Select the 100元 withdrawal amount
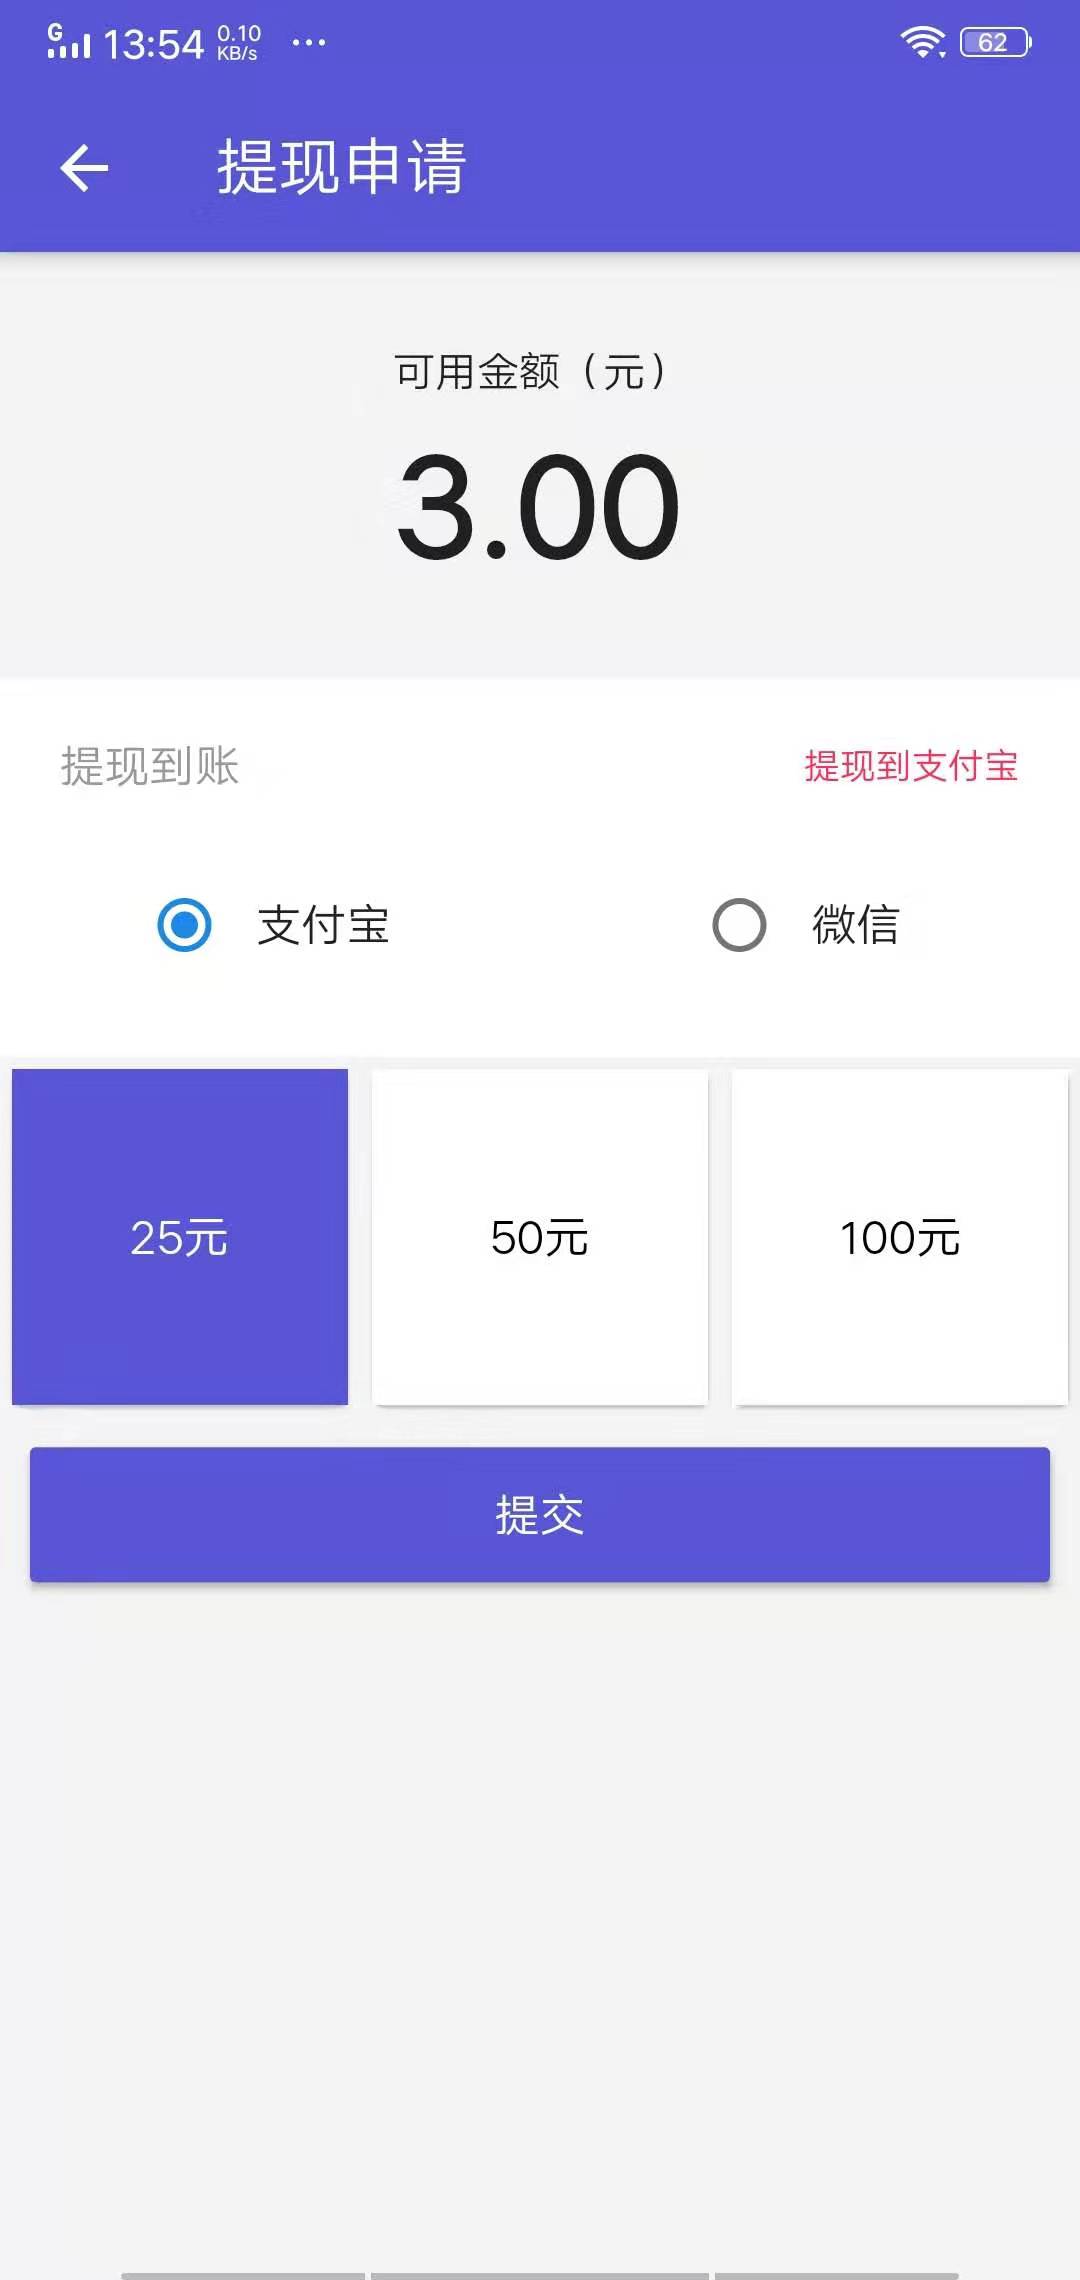Screen dimensions: 1080x2280 [899, 1238]
